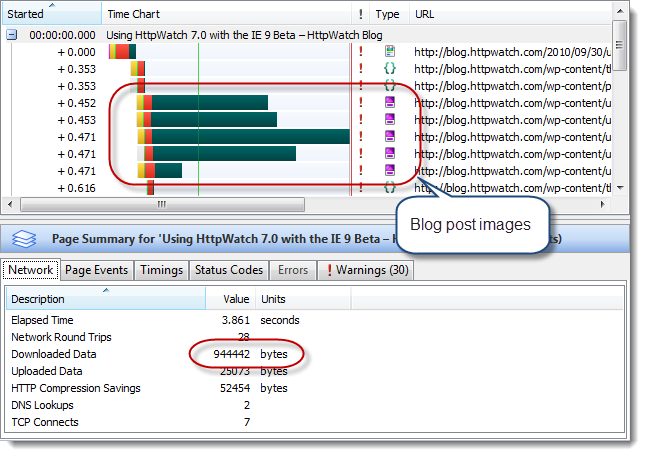This screenshot has height=456, width=645.
Task: Sort by the URL column header
Action: tap(510, 14)
